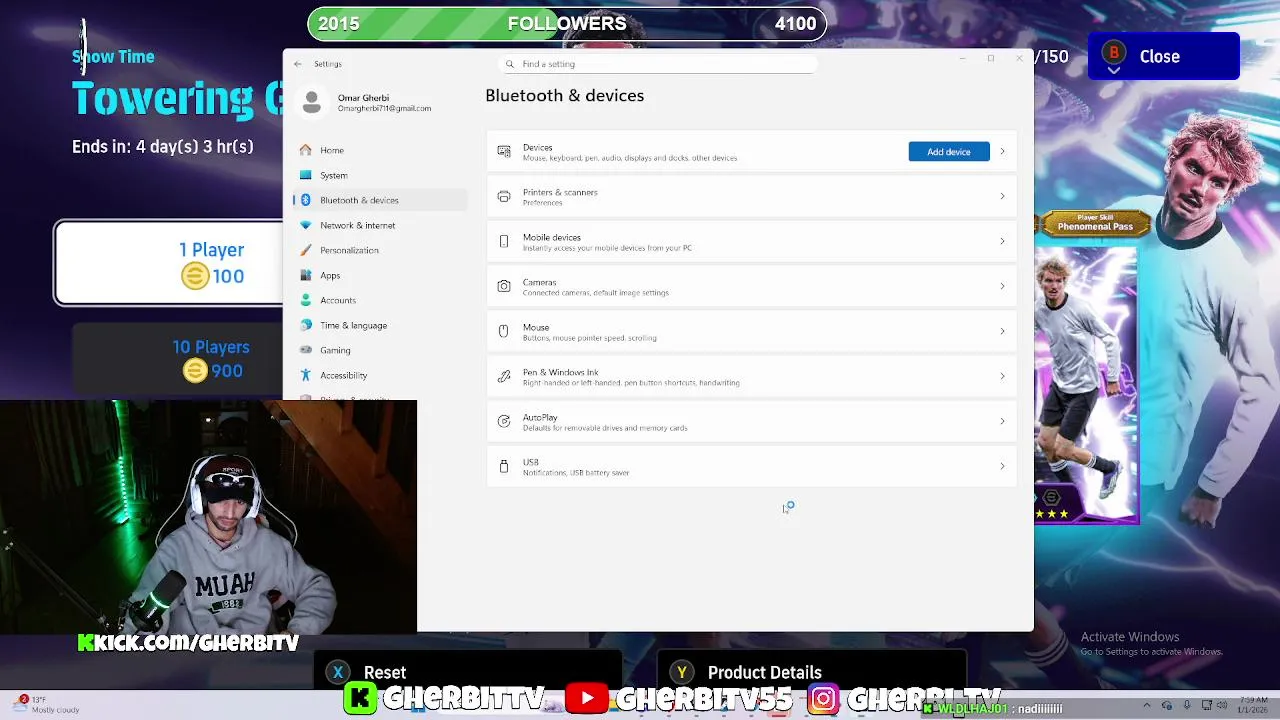Click the game's Reset button
Image resolution: width=1280 pixels, height=720 pixels.
click(468, 672)
